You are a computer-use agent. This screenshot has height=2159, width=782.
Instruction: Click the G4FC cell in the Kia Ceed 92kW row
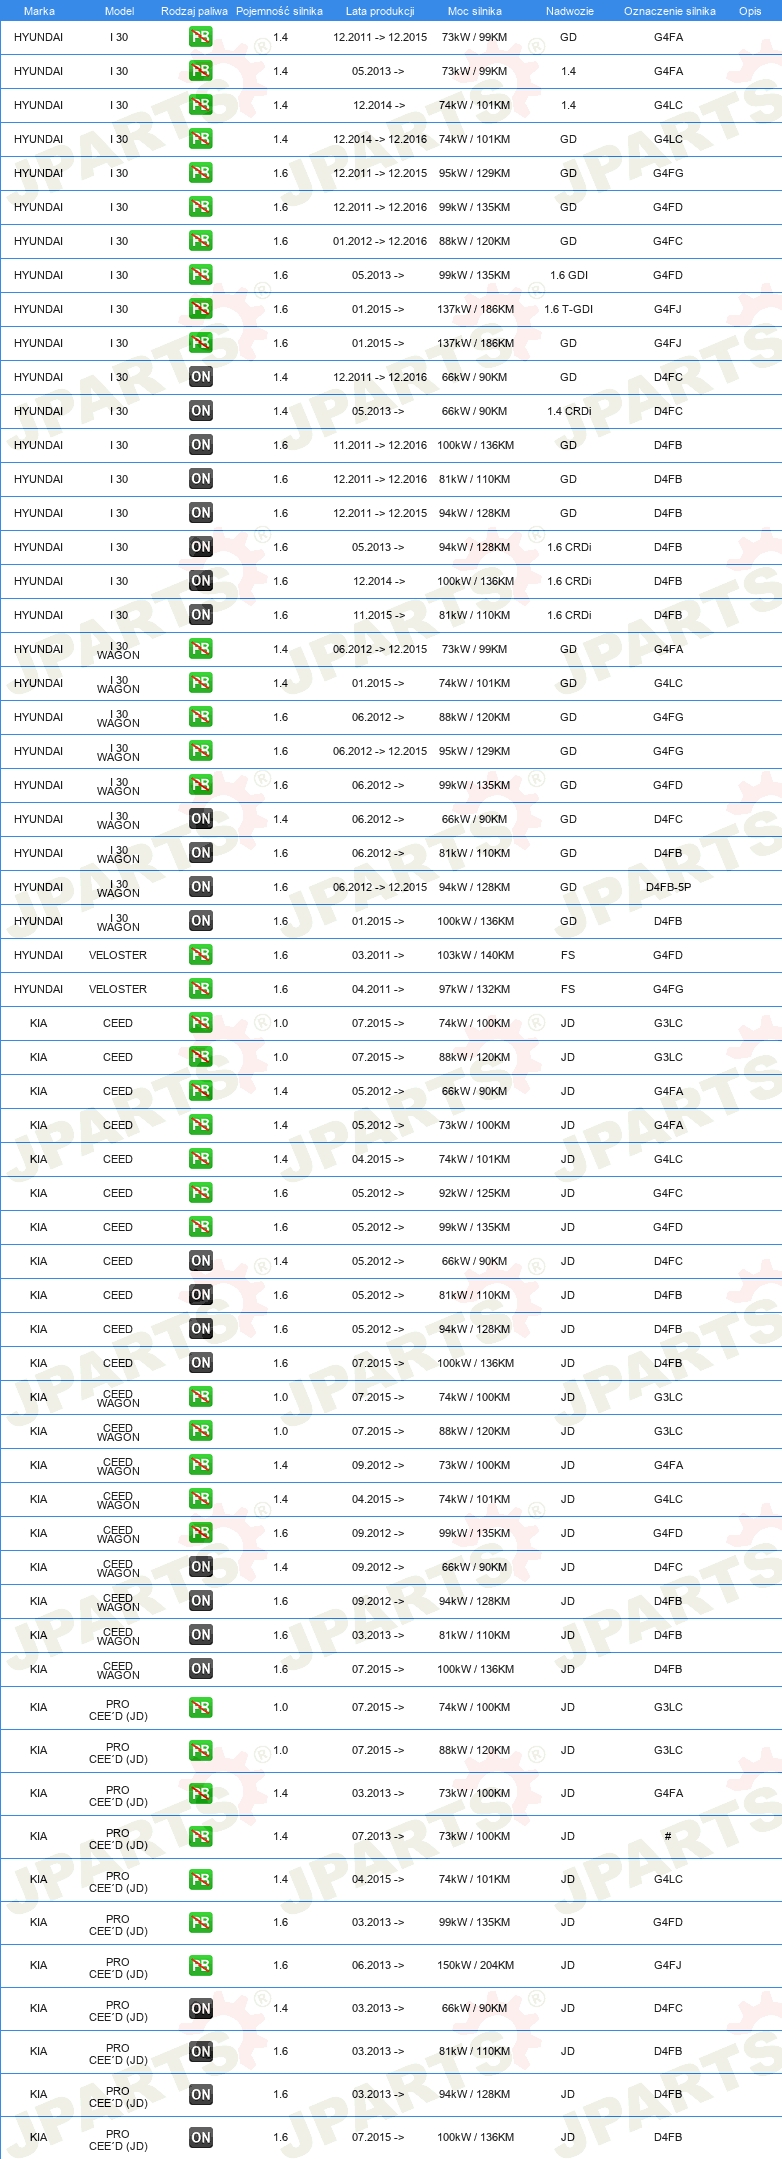(x=668, y=1193)
